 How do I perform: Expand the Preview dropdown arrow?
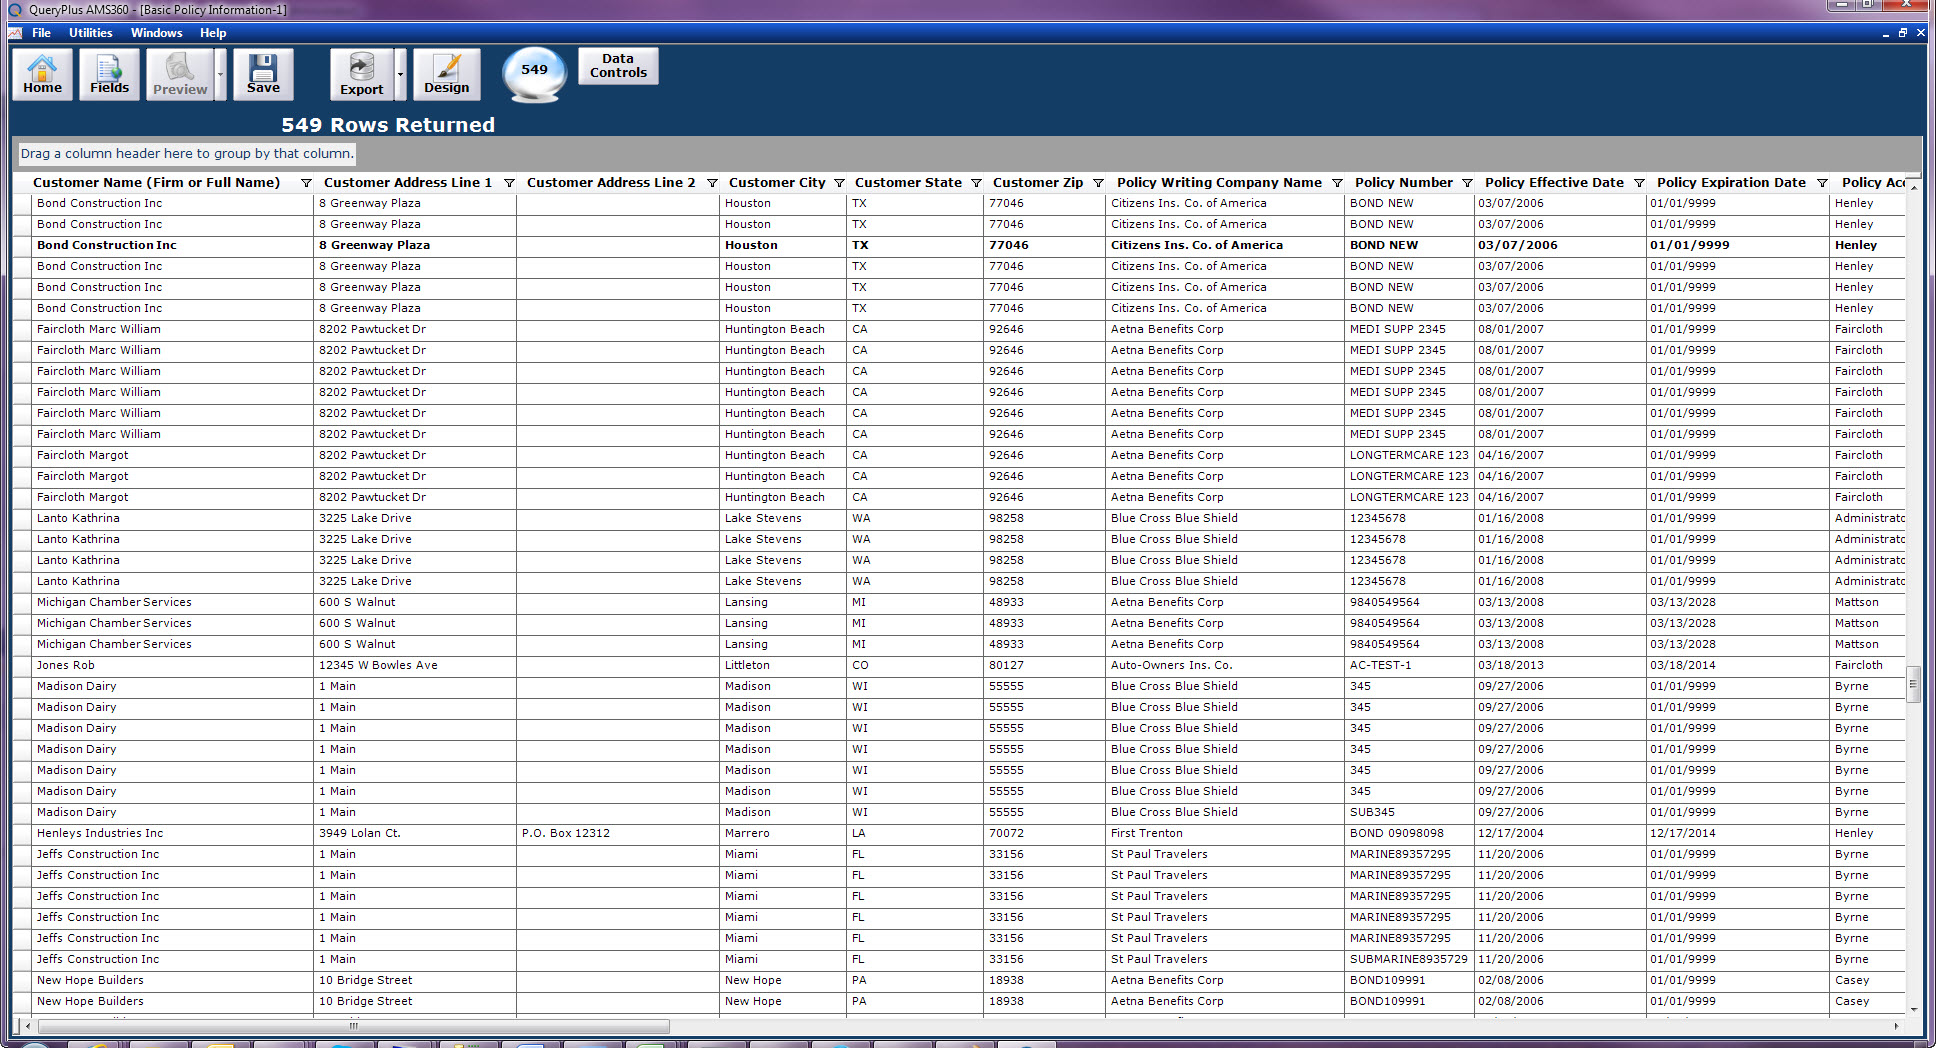(221, 74)
